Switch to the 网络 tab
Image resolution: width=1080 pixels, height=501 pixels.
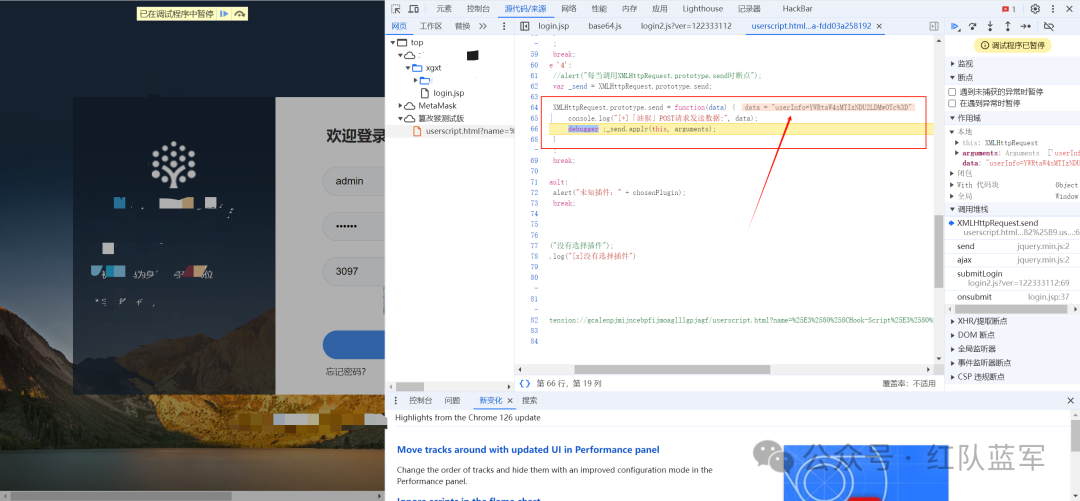point(568,9)
